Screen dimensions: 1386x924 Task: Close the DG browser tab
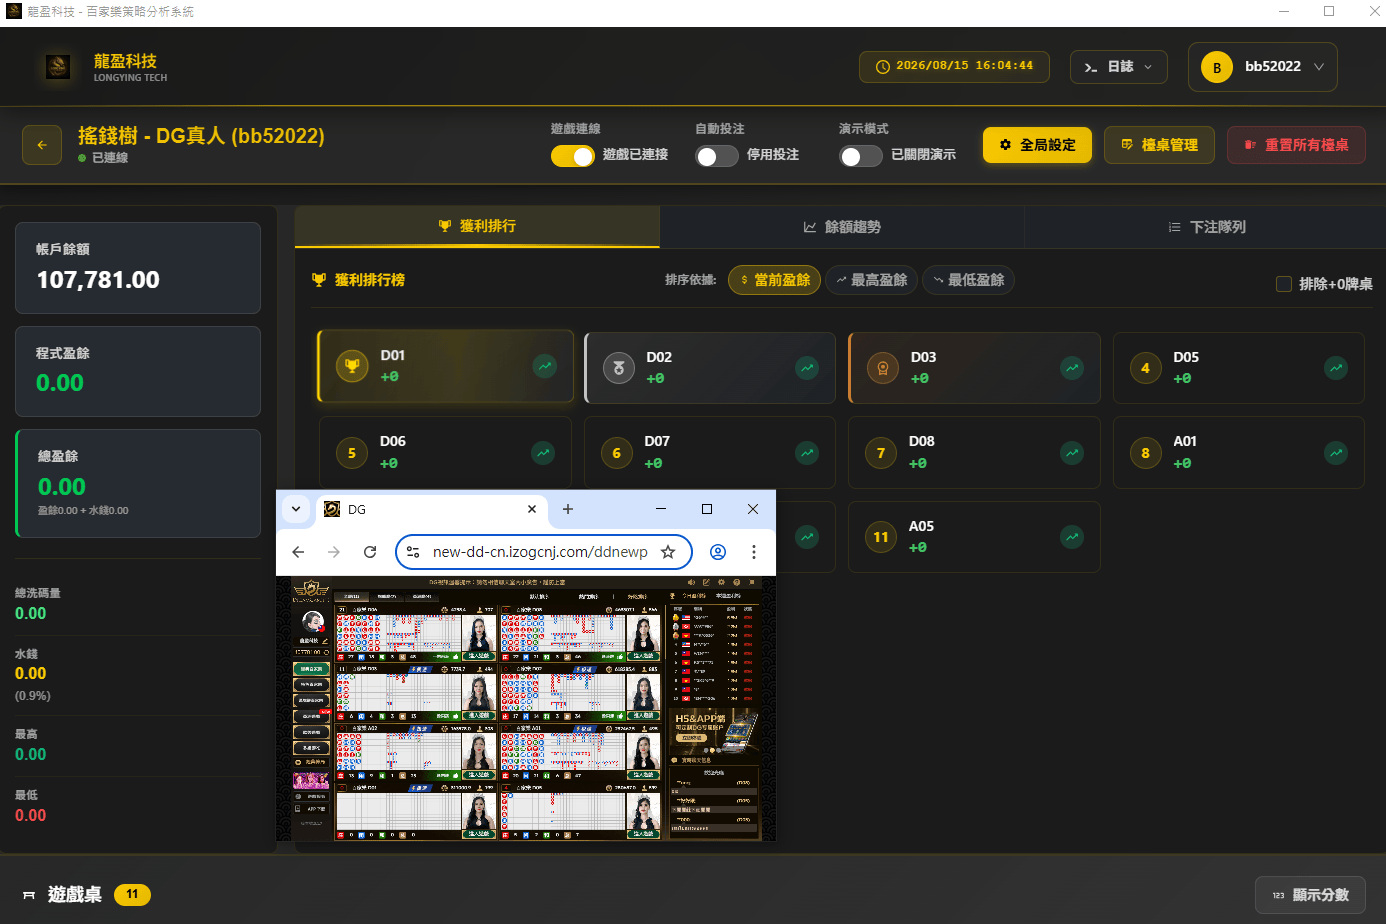[532, 509]
